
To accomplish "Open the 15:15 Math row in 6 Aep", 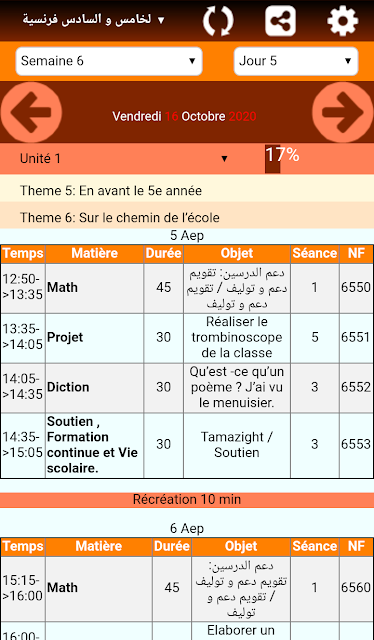I will click(x=187, y=589).
